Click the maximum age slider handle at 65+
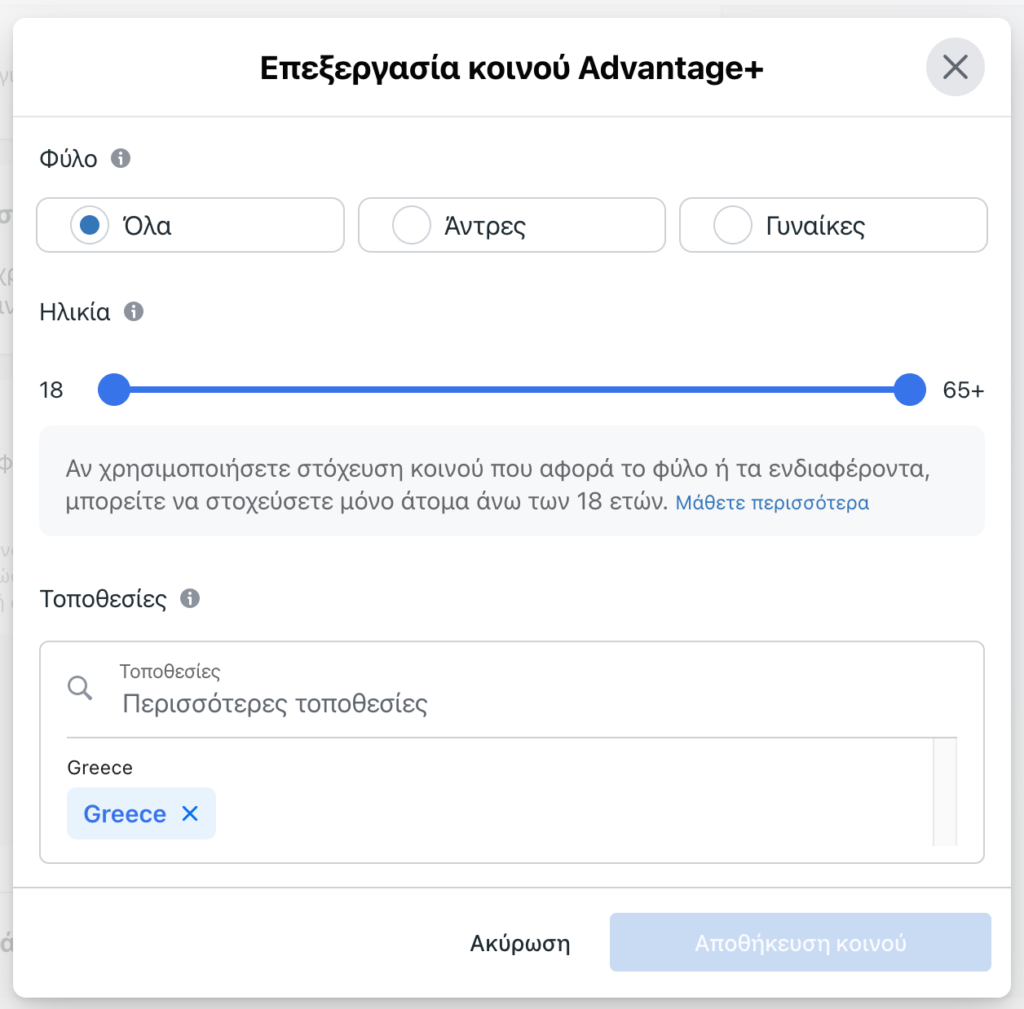 (910, 390)
